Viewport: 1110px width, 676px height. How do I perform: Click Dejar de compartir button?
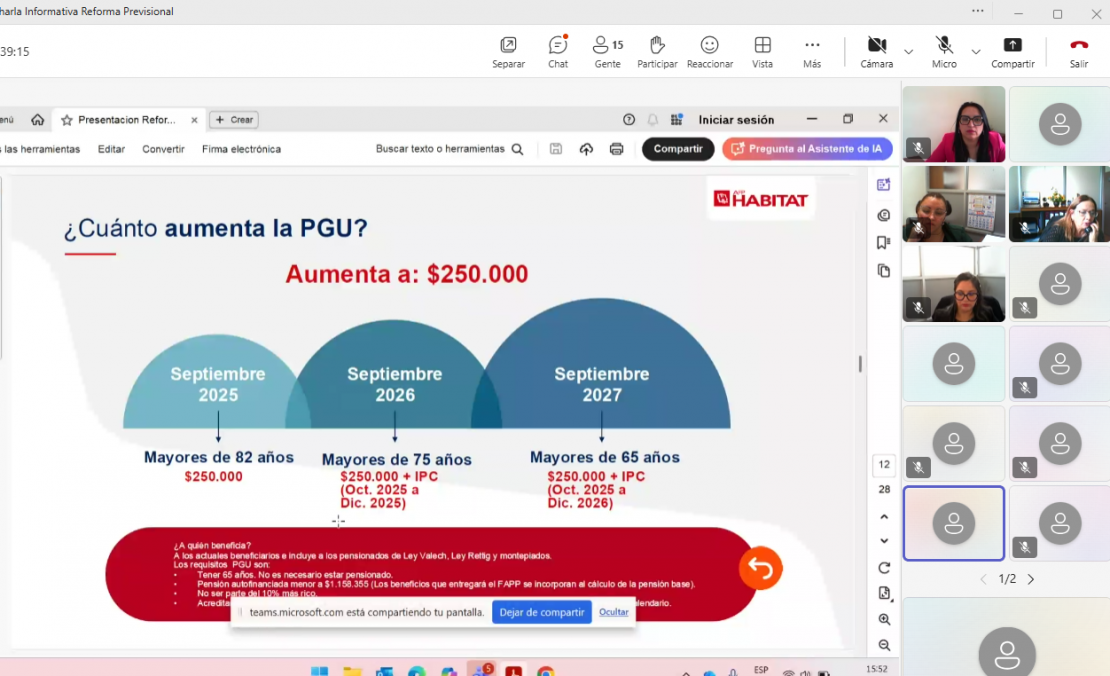coord(541,612)
